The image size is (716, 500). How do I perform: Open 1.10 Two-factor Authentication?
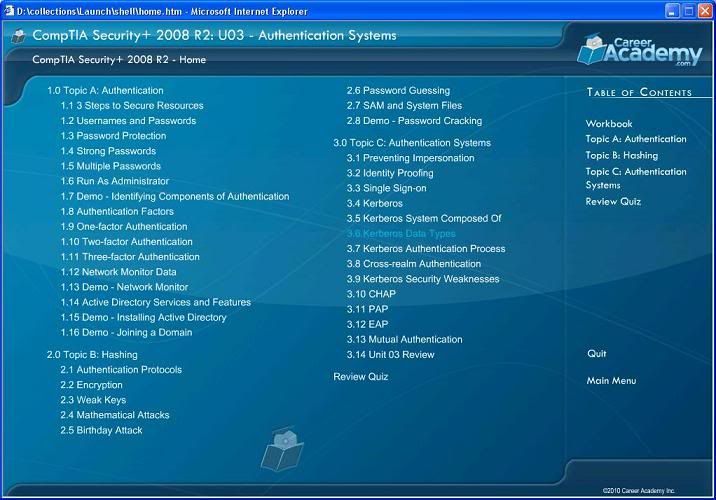click(126, 242)
